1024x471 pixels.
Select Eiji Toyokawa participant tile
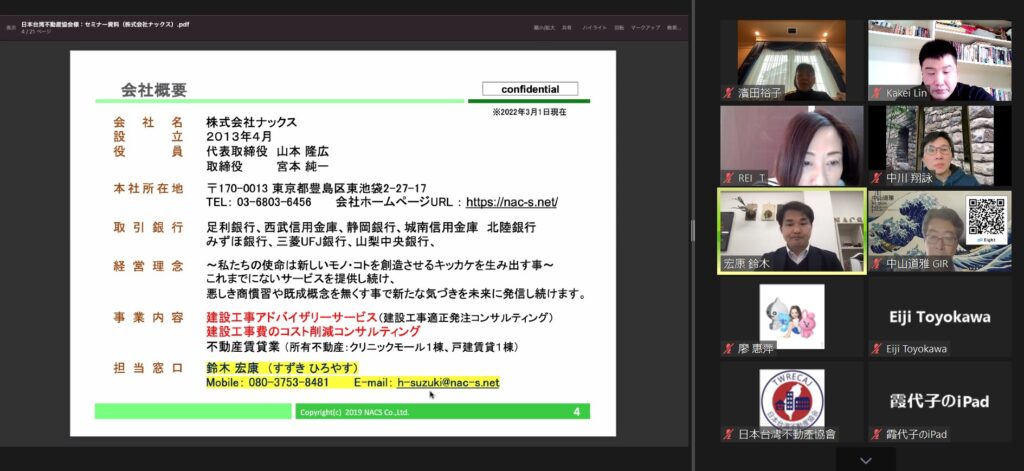tap(939, 317)
